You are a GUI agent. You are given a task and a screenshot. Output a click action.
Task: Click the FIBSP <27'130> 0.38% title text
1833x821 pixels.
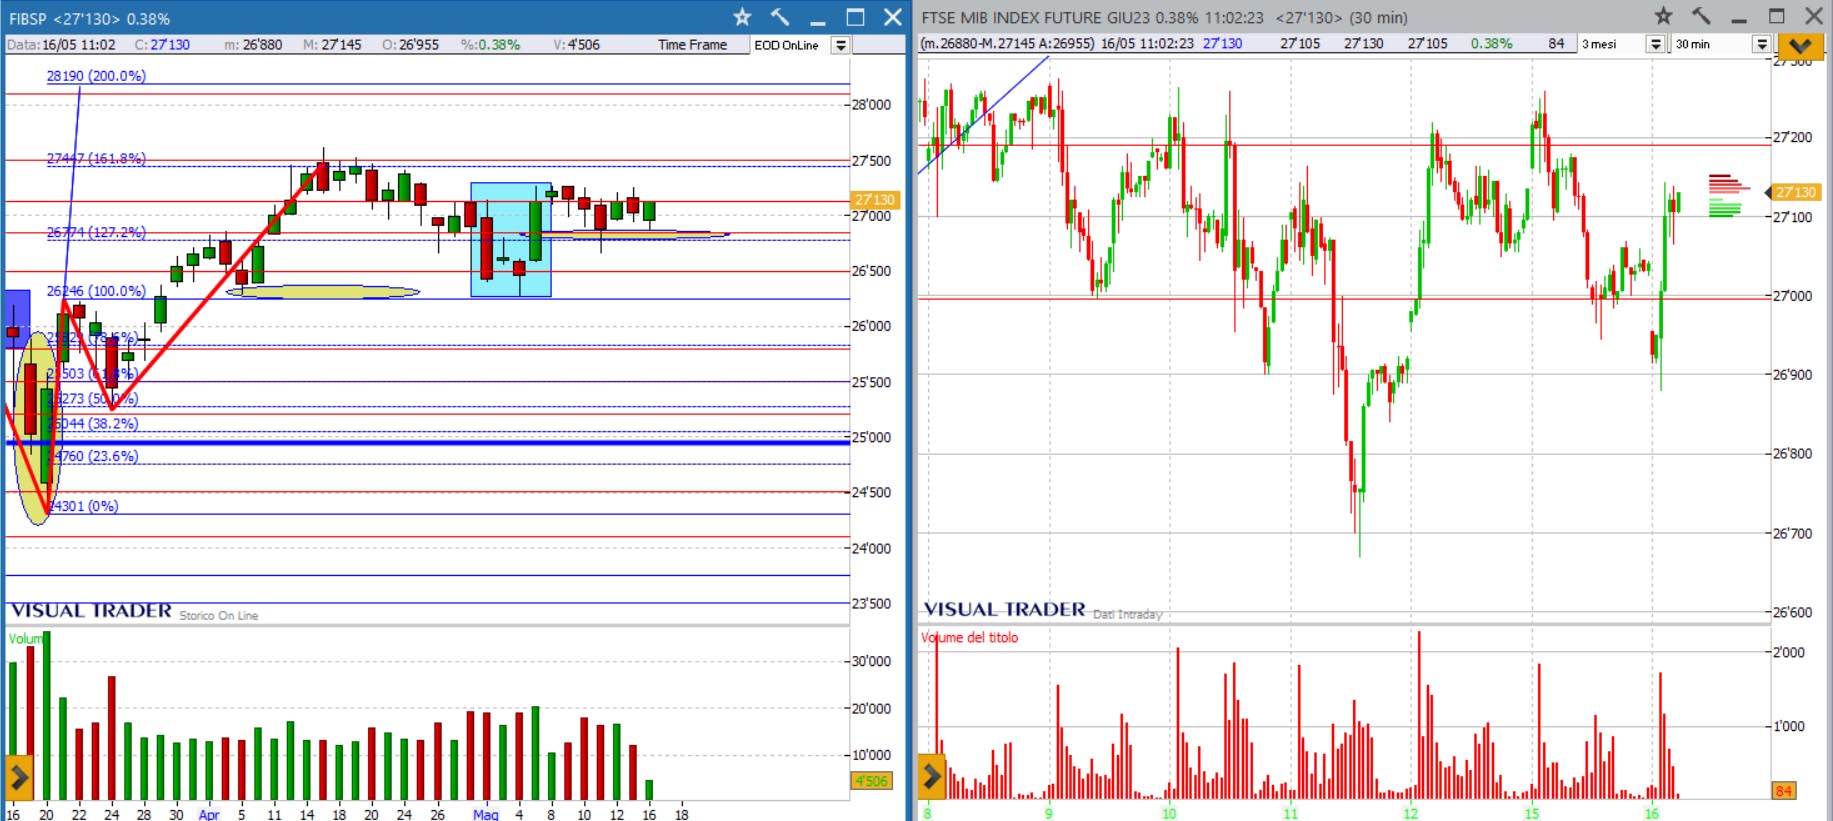pos(90,19)
